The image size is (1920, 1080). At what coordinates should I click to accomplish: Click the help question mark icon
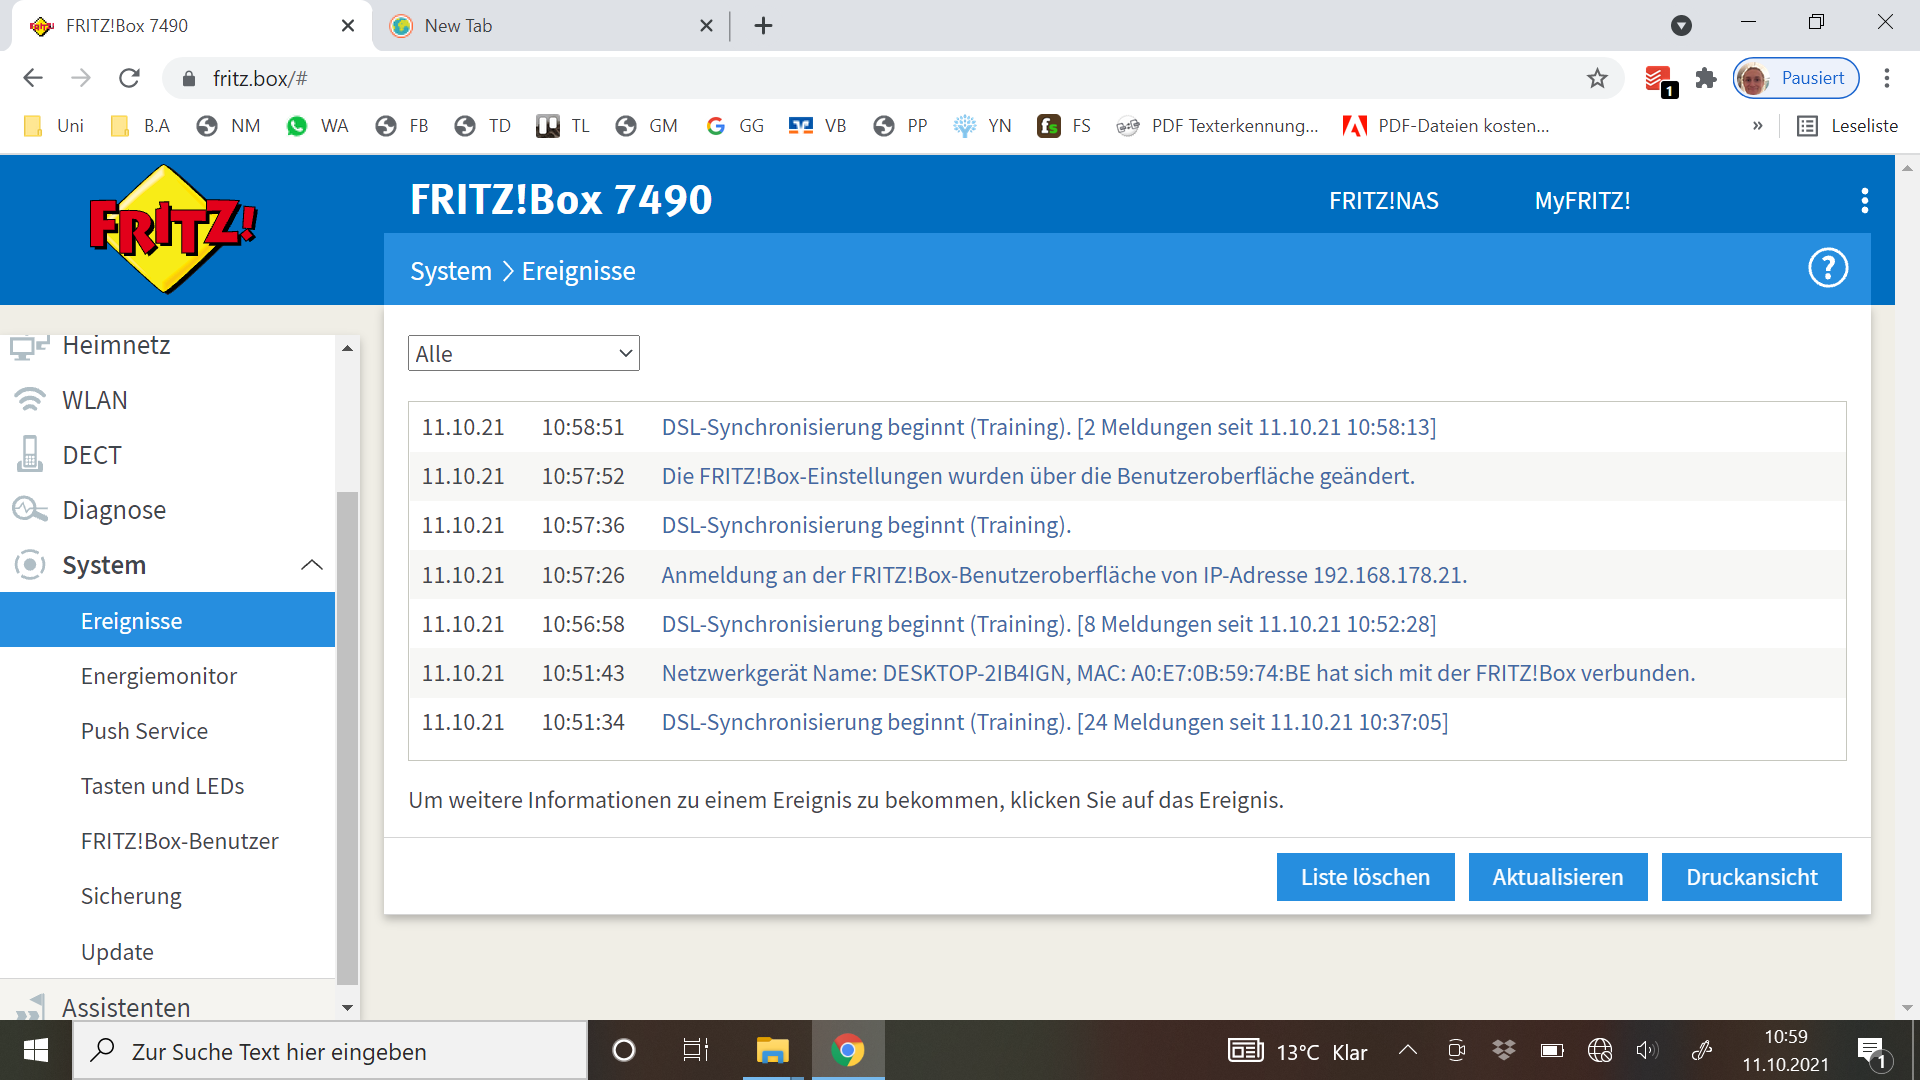click(x=1827, y=268)
